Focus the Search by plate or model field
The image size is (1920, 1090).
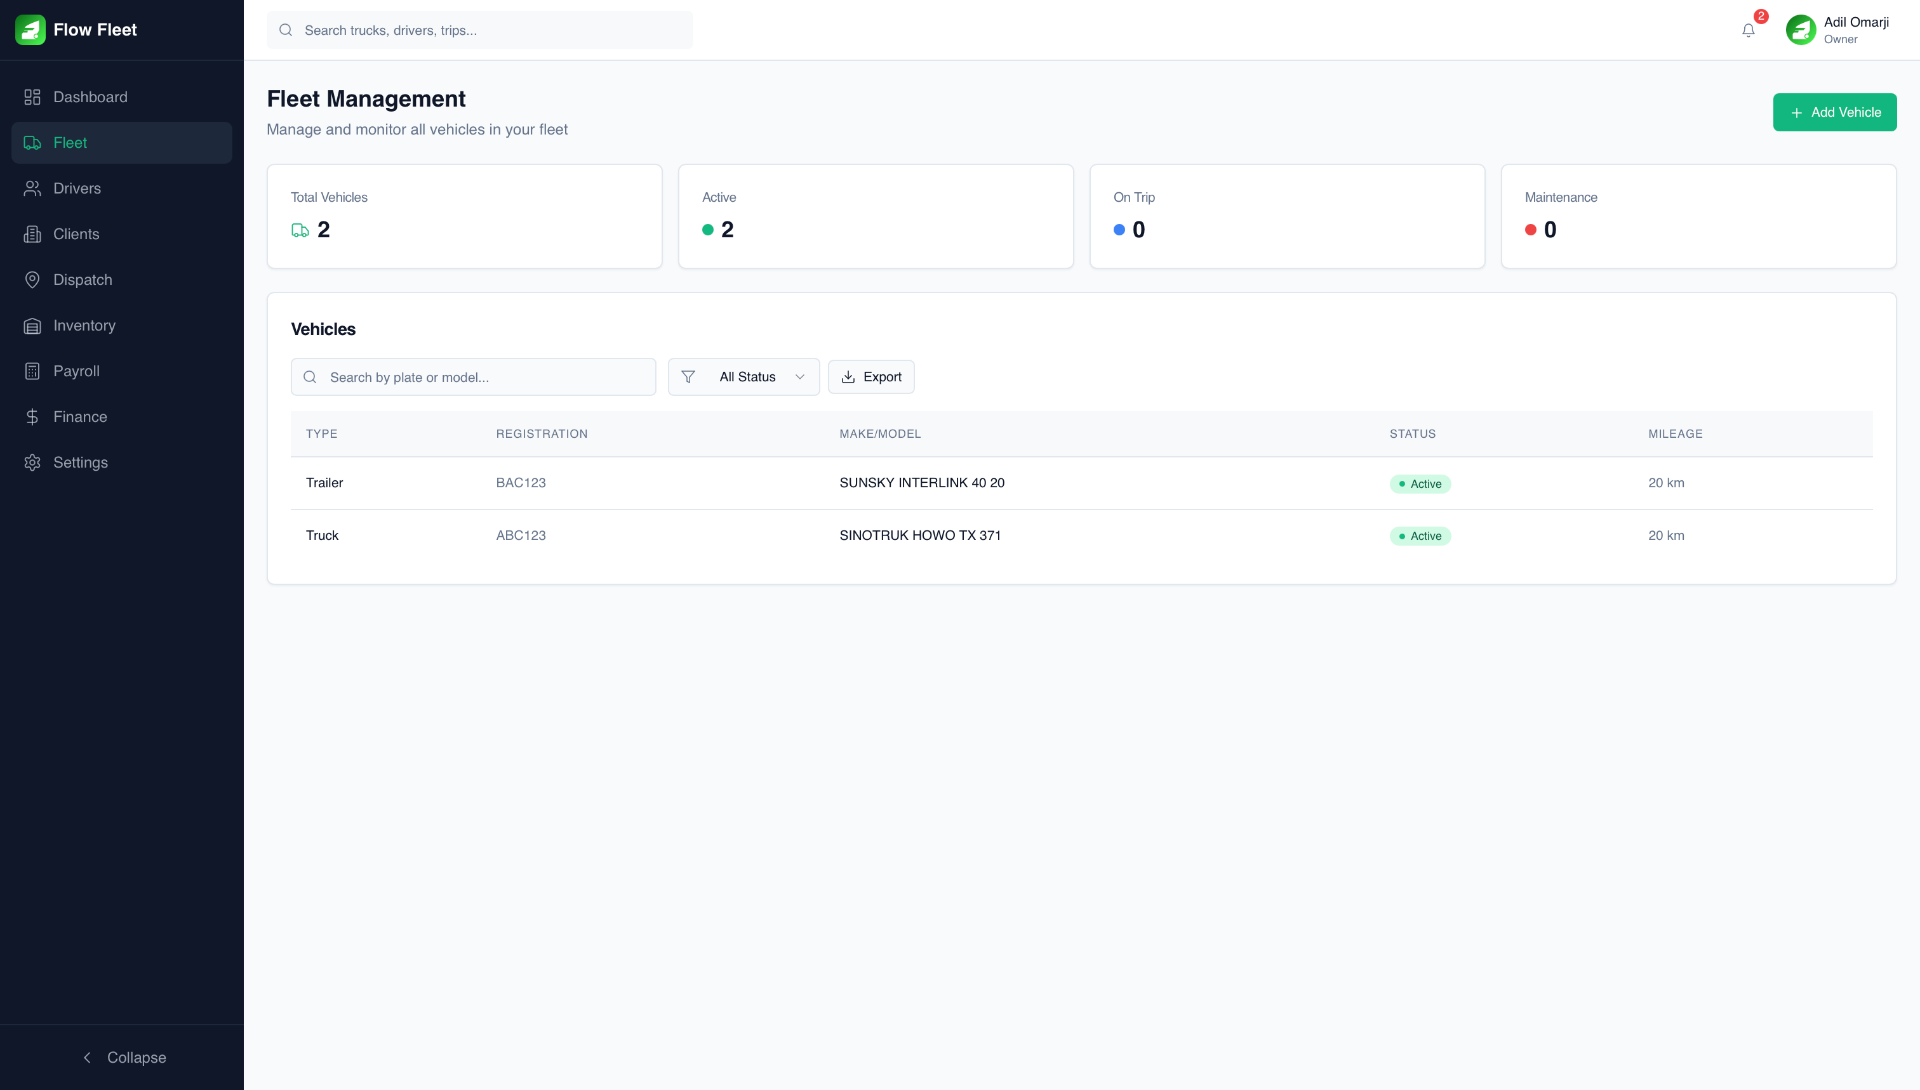click(473, 377)
